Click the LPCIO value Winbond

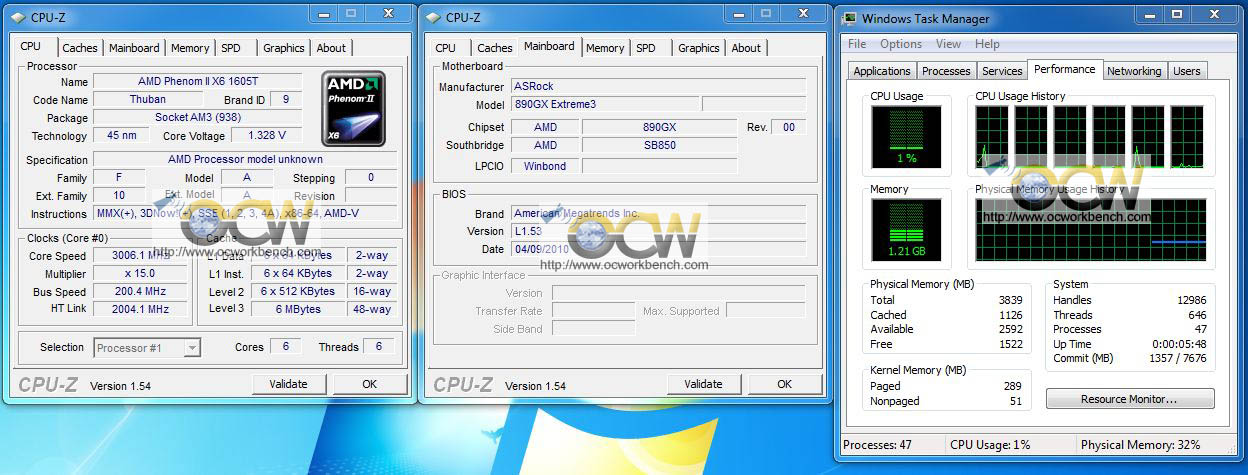click(545, 167)
